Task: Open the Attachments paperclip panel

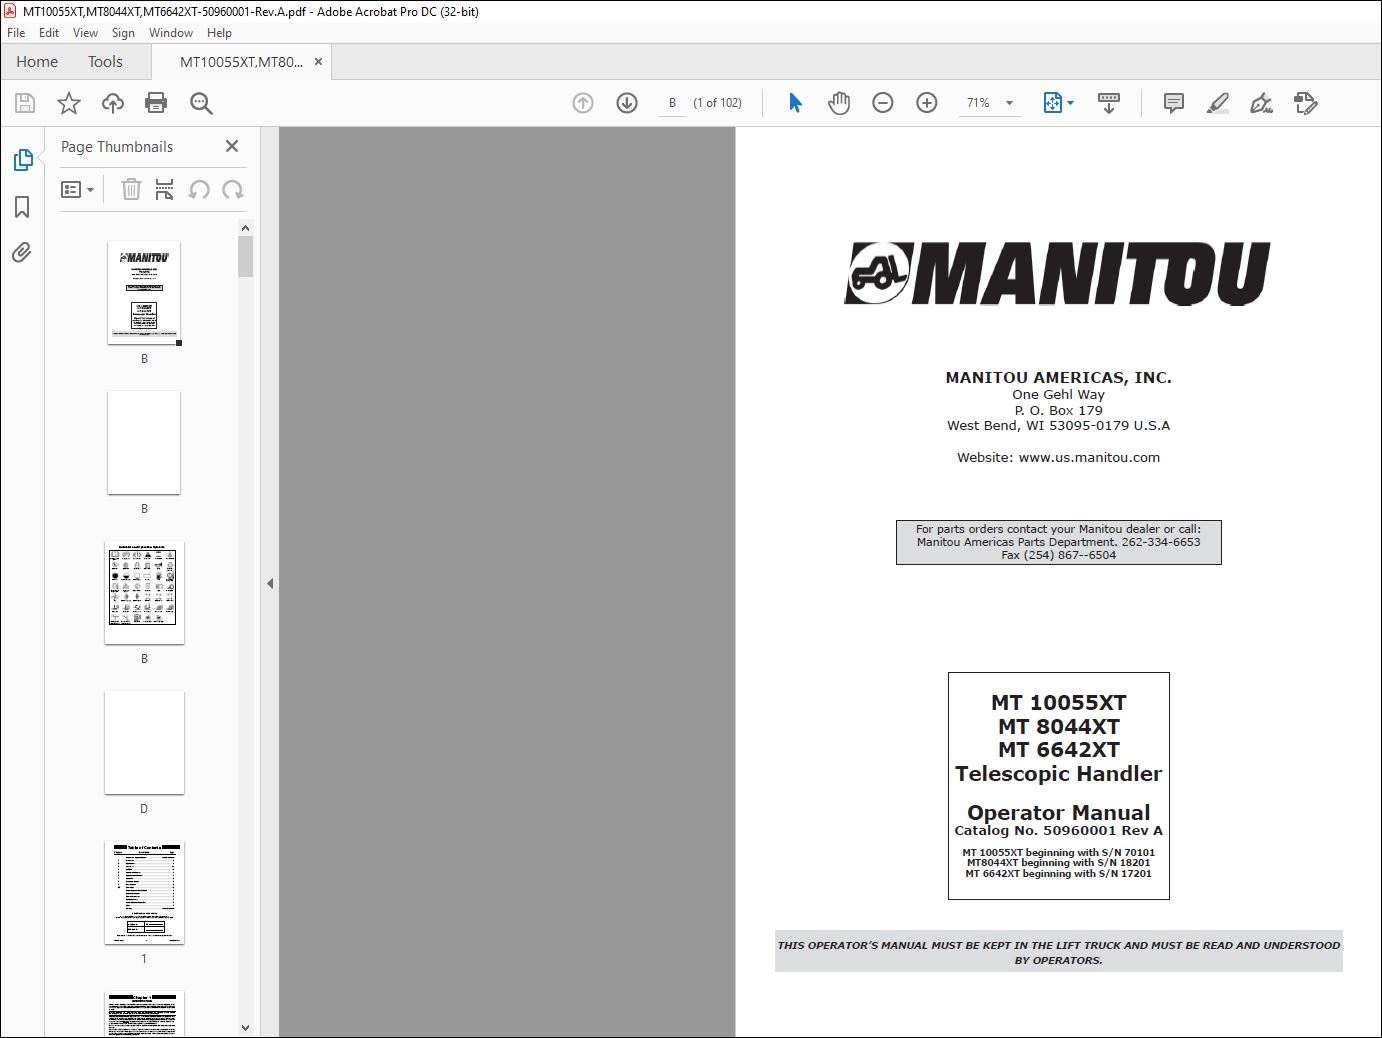Action: [22, 252]
